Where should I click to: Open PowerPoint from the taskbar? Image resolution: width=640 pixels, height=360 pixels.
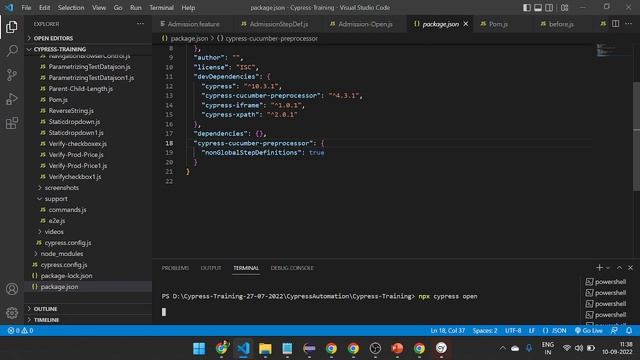coord(397,348)
